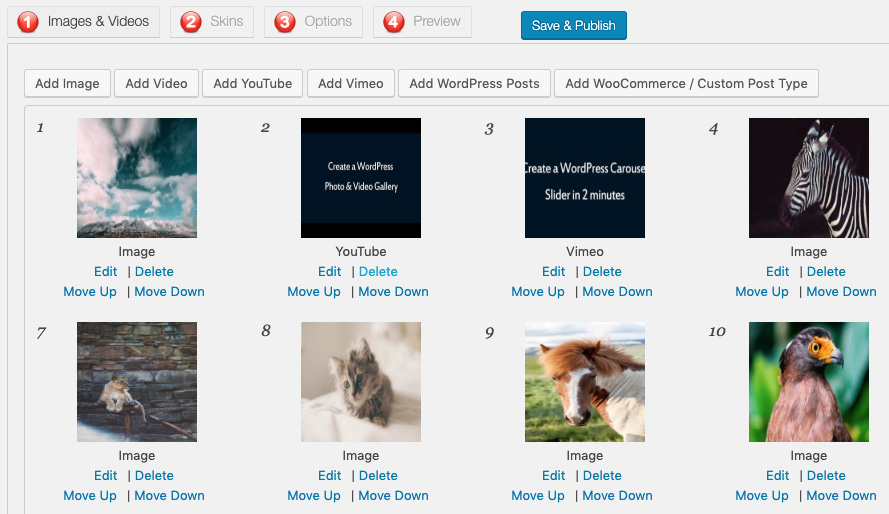Move Down item 10 bird image

tap(841, 495)
